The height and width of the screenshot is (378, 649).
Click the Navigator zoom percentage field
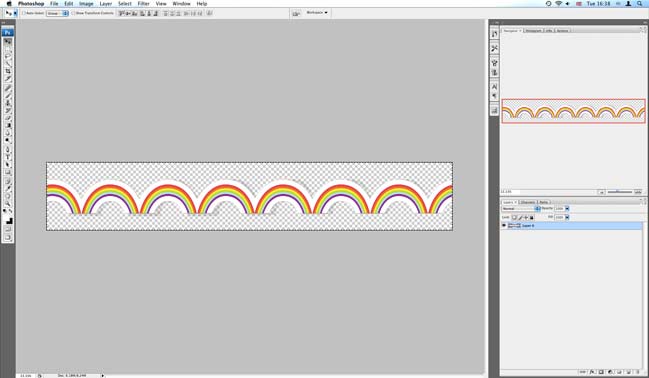[509, 192]
